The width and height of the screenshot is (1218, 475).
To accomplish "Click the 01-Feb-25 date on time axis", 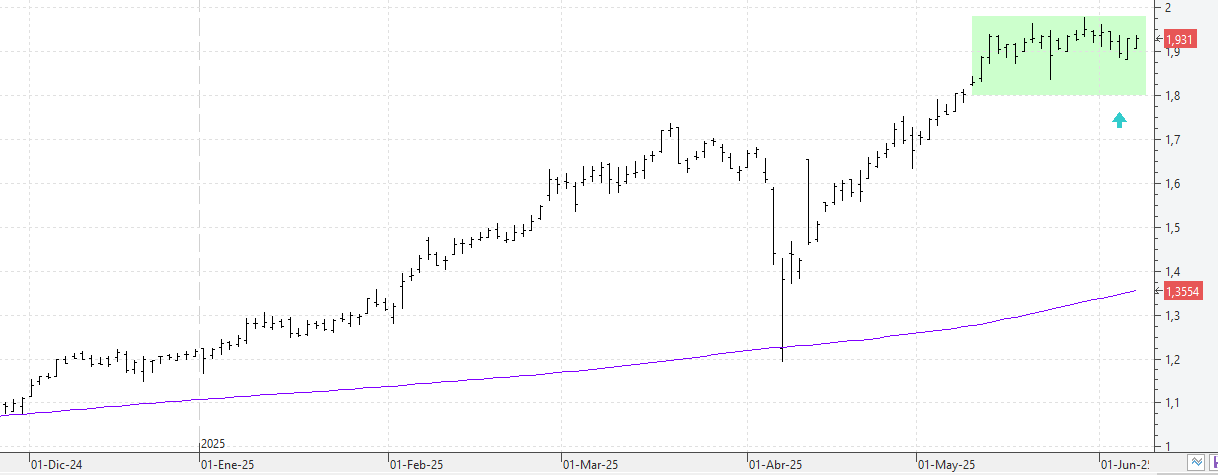I will coord(415,465).
